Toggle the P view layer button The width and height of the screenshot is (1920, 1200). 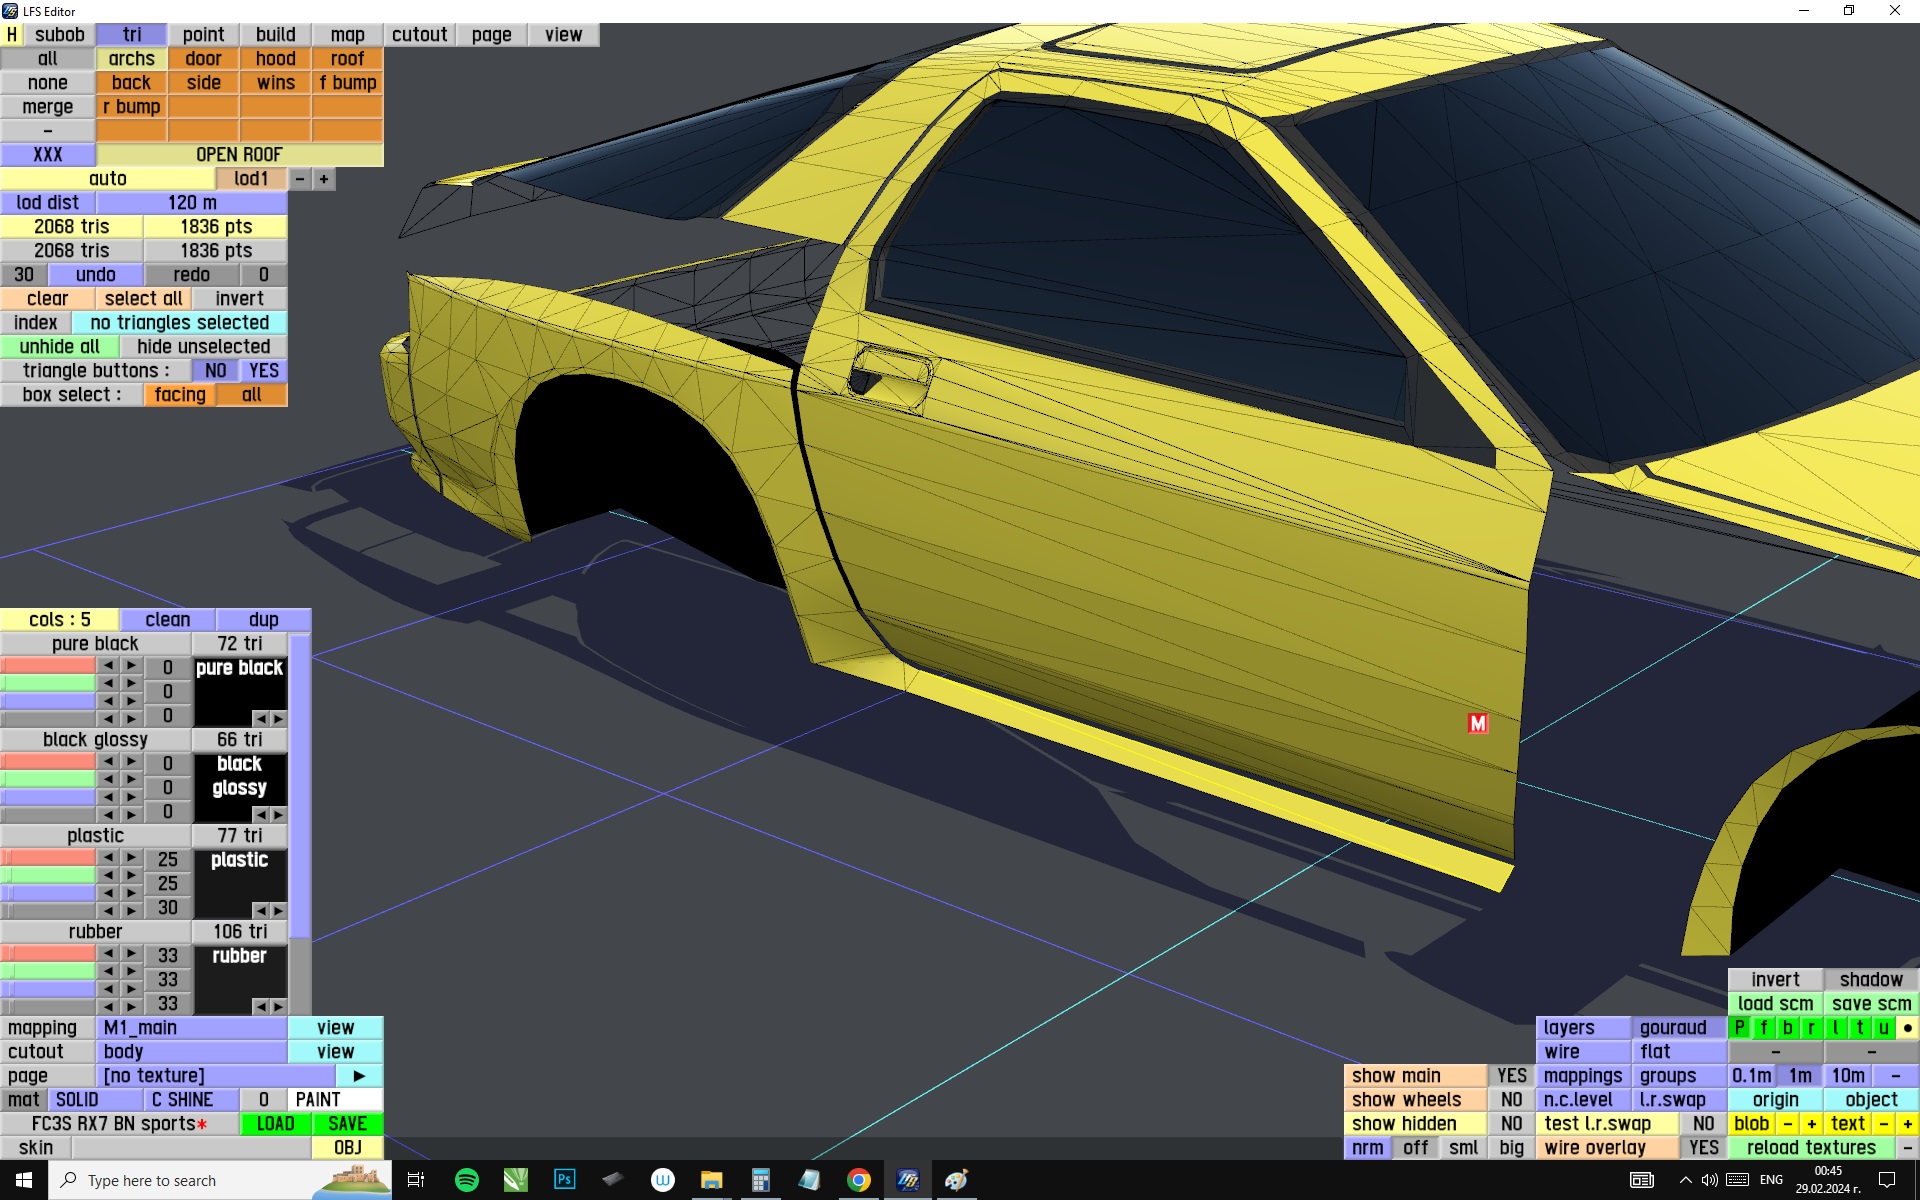1740,1028
